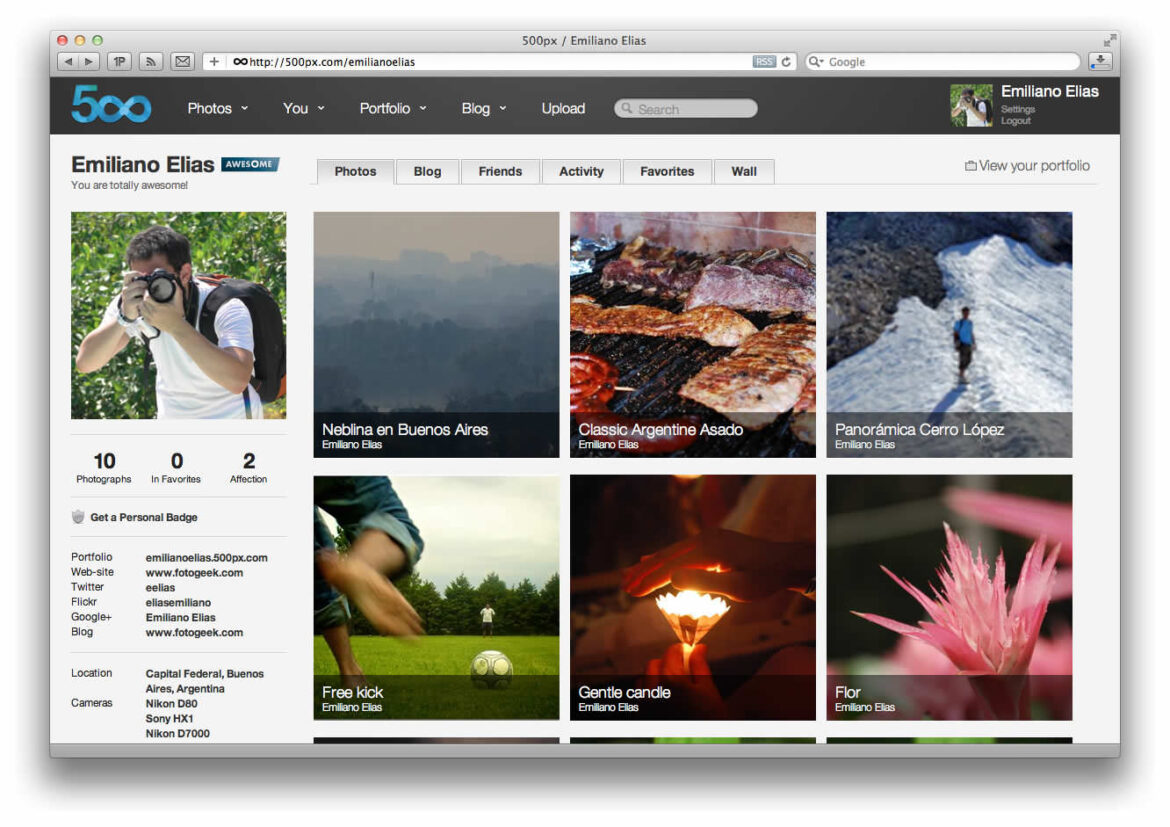Switch to the Favorites tab
Image resolution: width=1170 pixels, height=827 pixels.
pyautogui.click(x=667, y=171)
